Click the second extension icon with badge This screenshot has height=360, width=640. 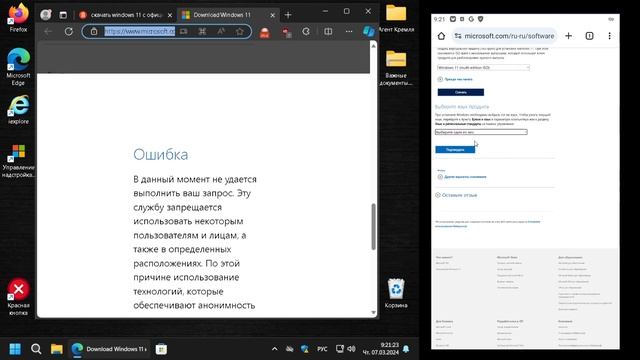point(287,32)
